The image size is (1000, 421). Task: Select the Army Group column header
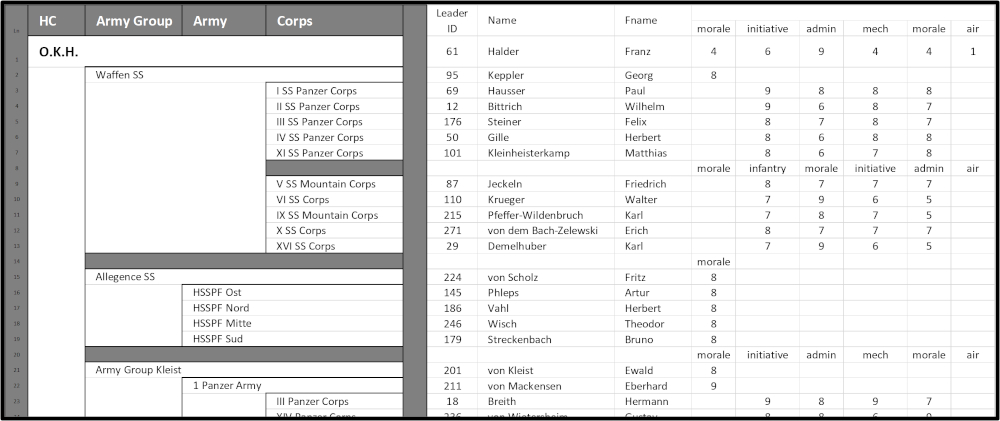click(x=134, y=21)
